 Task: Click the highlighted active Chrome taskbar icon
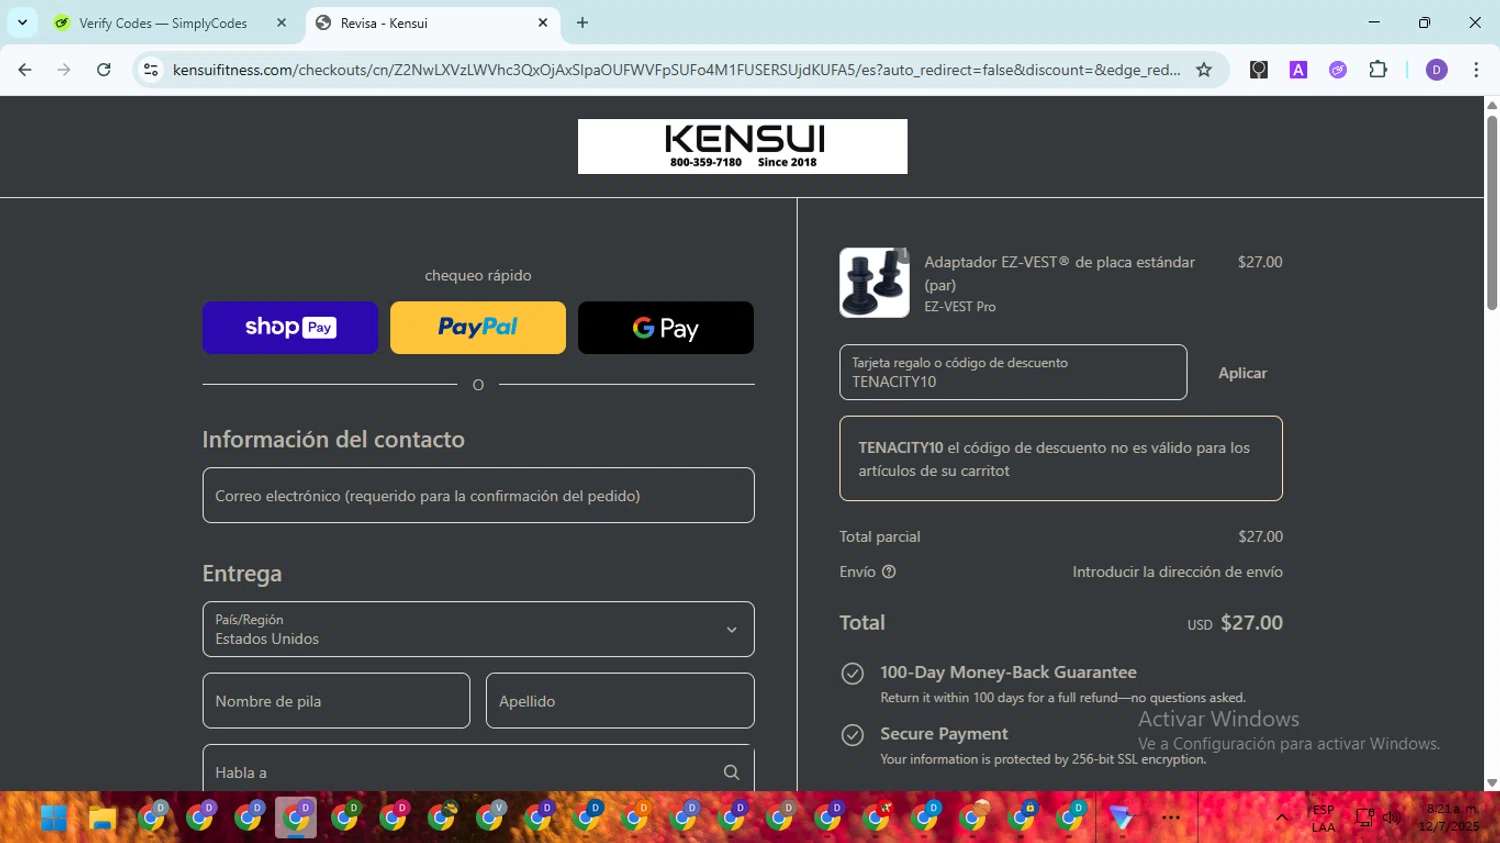click(x=296, y=818)
